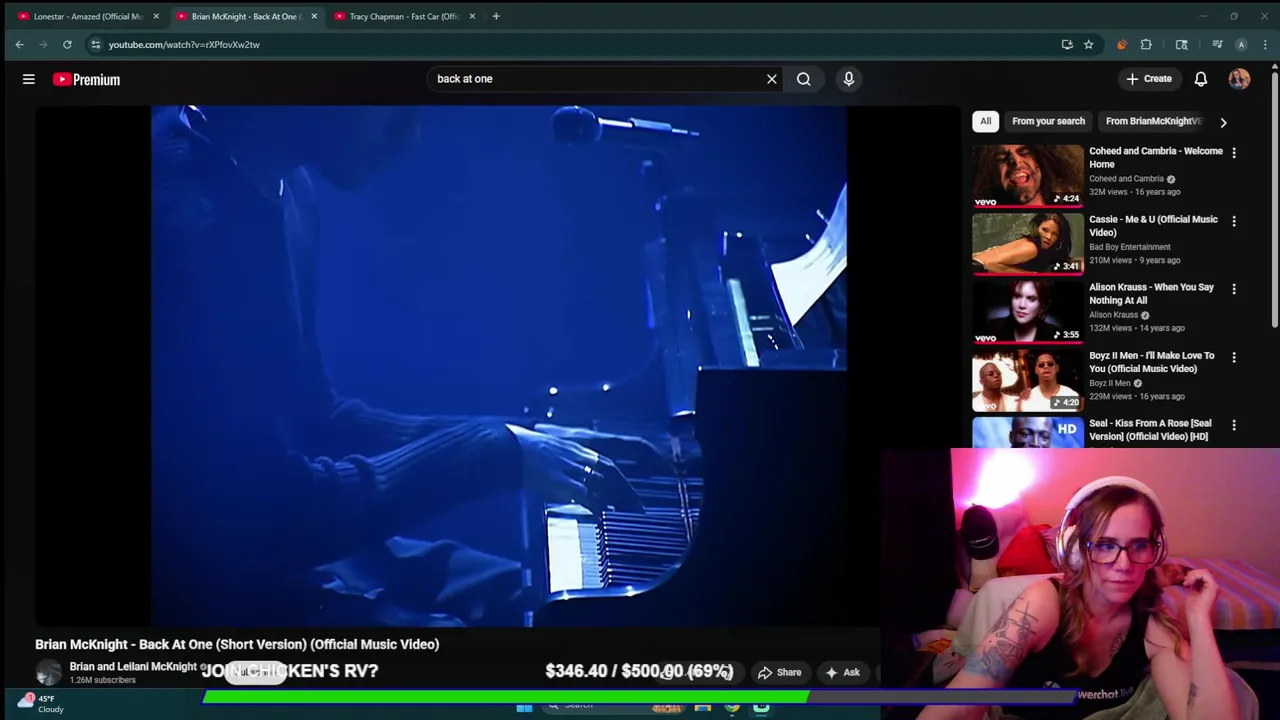1280x720 pixels.
Task: Open the Chrome profile A avatar
Action: (1241, 44)
